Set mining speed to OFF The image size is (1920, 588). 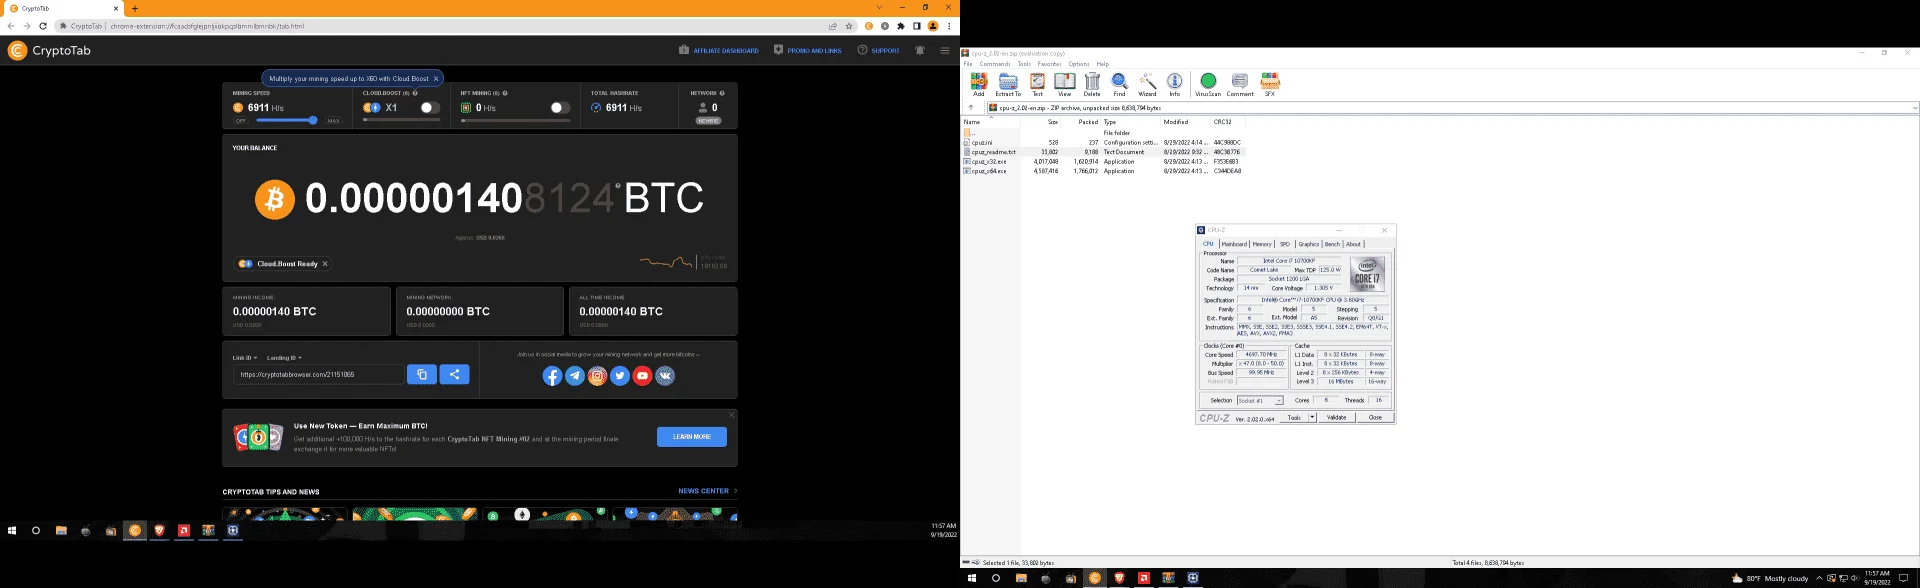click(241, 121)
